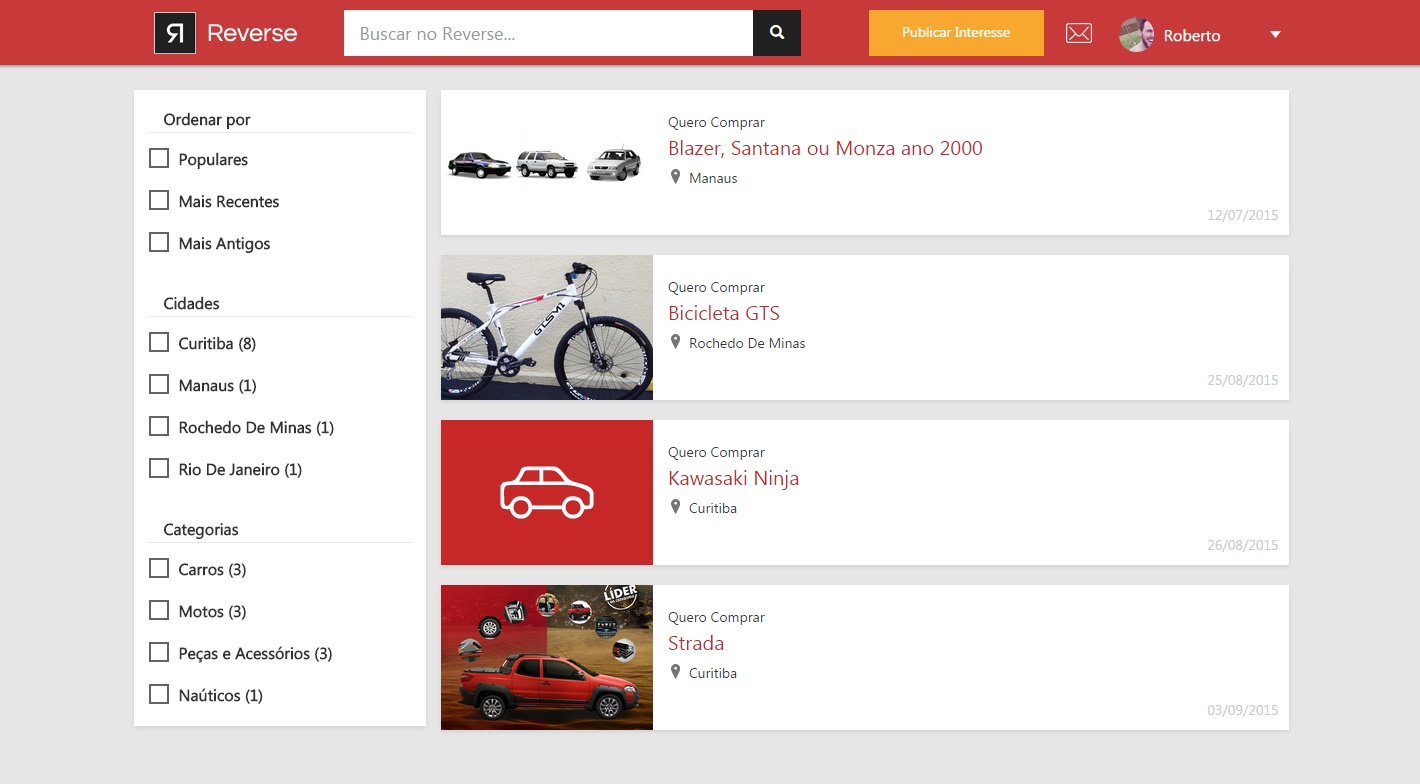Open the Bicicleta GTS listing title
Screen dimensions: 1420x784
723,313
